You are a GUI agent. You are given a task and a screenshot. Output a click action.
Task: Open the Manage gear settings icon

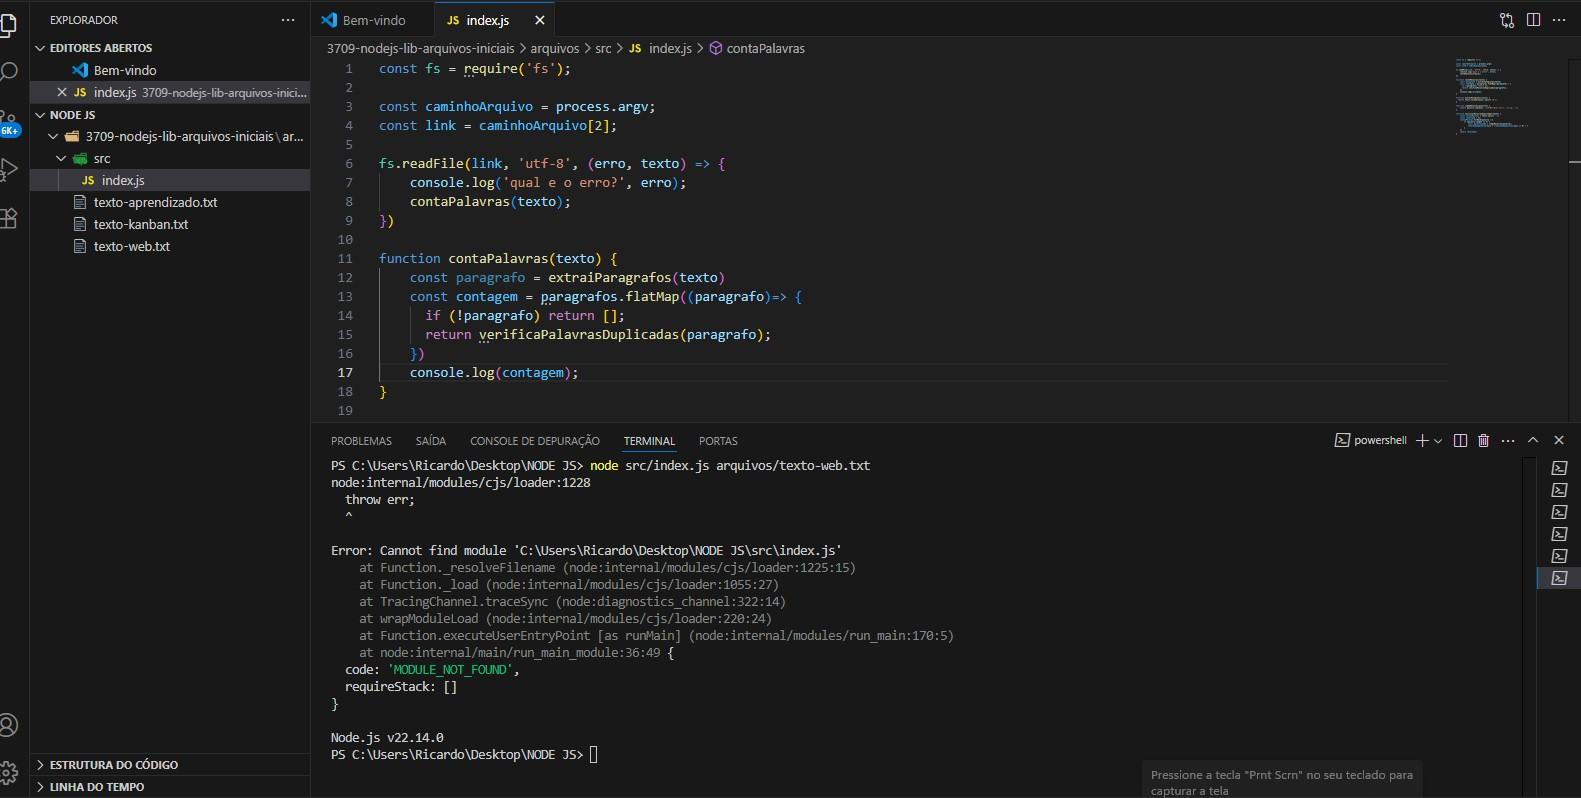[8, 772]
